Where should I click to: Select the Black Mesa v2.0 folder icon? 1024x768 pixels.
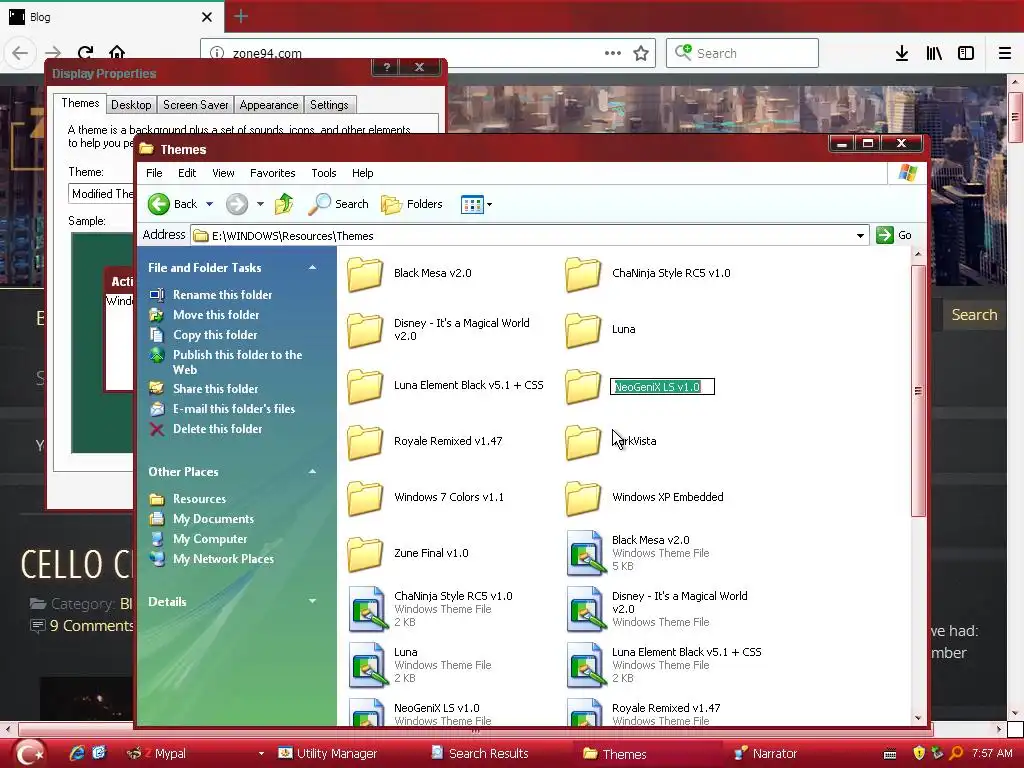364,274
